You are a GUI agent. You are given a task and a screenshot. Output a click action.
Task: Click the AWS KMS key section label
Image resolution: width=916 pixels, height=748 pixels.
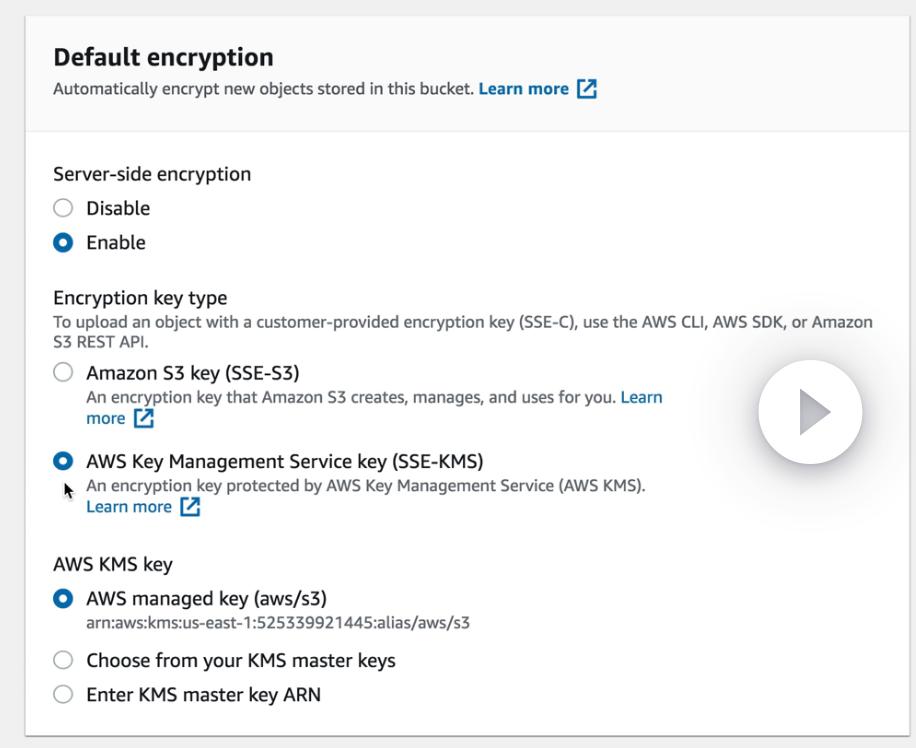113,564
